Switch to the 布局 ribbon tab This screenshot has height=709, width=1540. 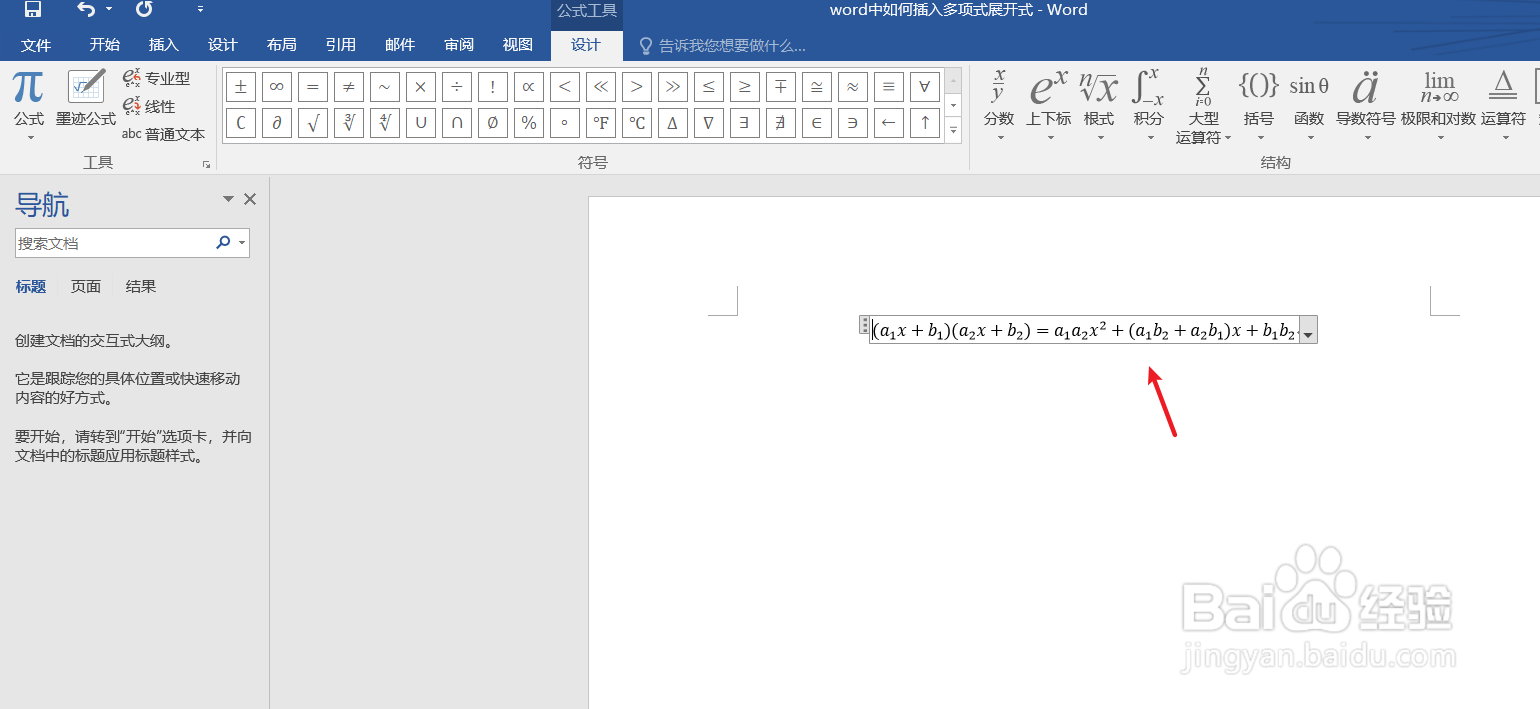tap(282, 45)
